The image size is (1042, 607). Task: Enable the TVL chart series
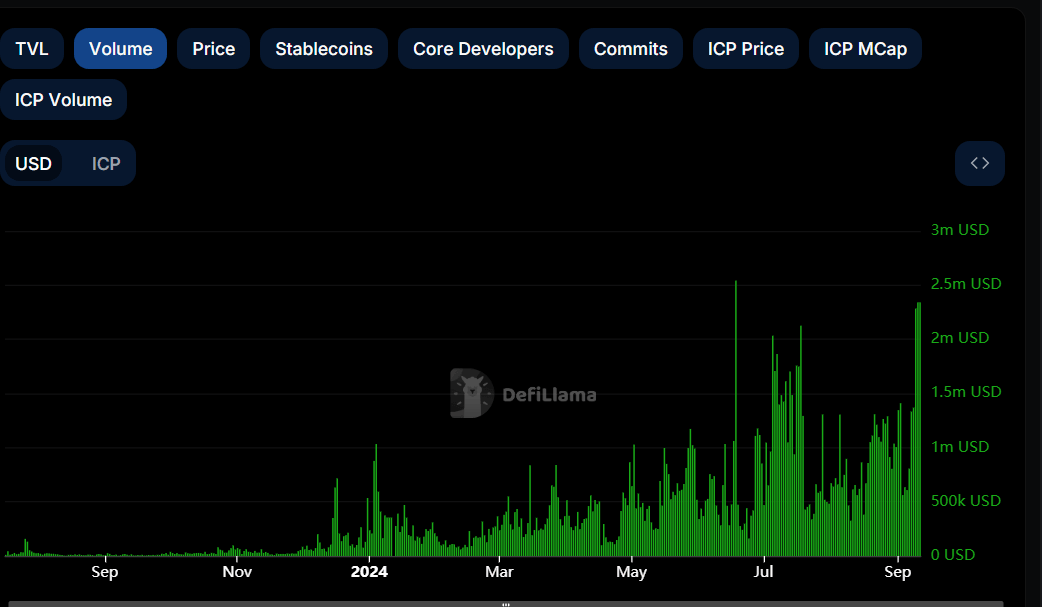(32, 49)
